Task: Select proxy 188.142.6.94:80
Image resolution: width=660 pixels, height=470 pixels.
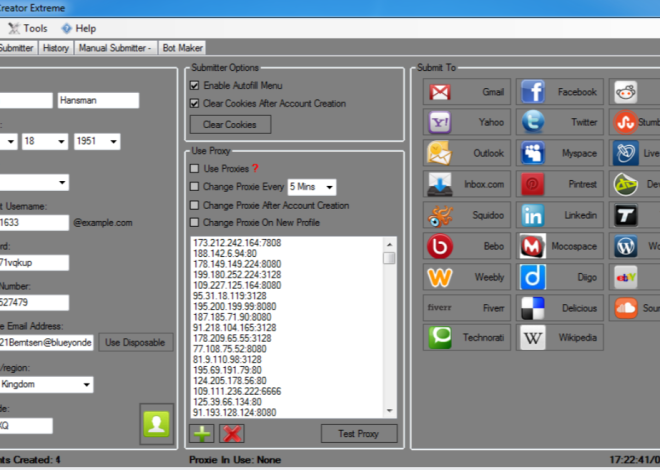Action: point(225,253)
